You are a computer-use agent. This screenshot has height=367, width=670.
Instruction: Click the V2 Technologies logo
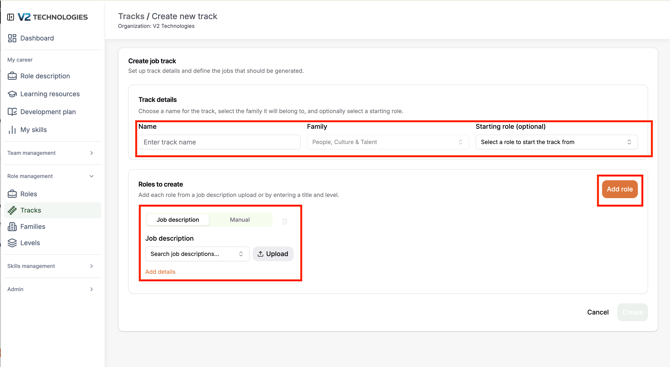point(53,17)
